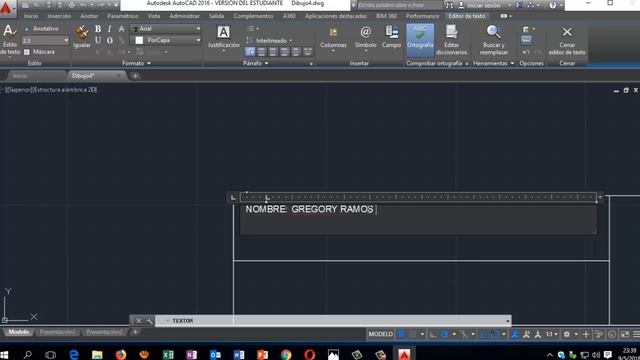Open the Justificación menu
Screen dimensions: 640x360
point(223,38)
